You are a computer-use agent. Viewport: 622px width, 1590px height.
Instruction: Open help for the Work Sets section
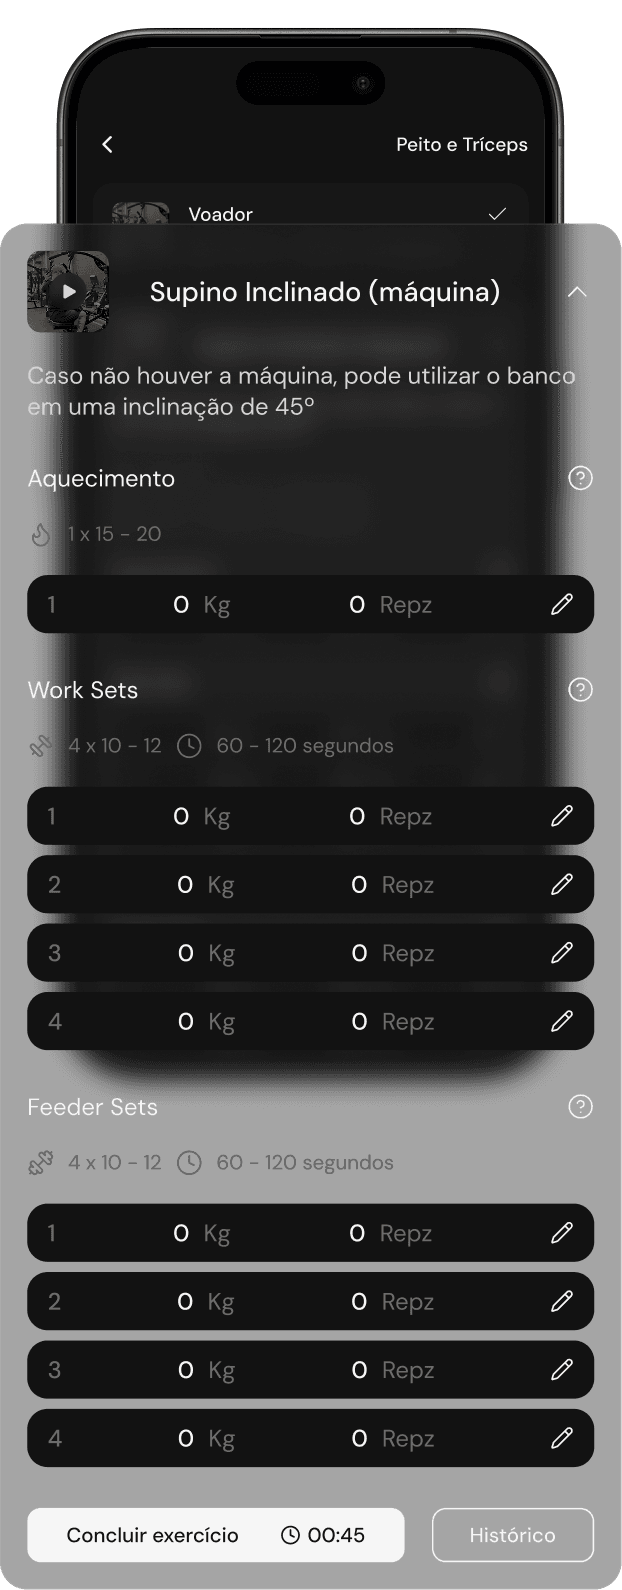click(x=579, y=690)
